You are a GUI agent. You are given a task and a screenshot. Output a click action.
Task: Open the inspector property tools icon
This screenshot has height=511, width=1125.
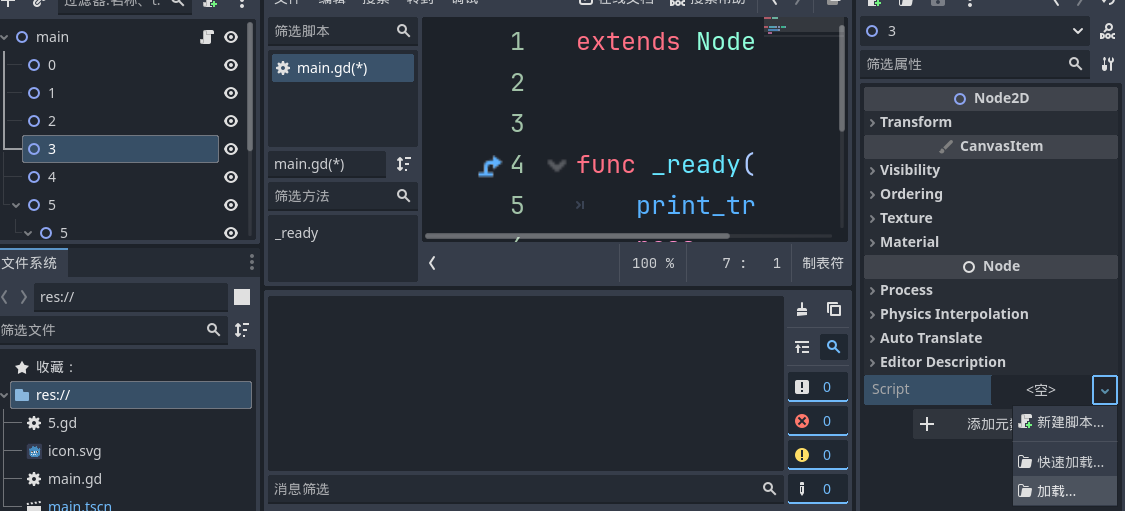pyautogui.click(x=1107, y=64)
